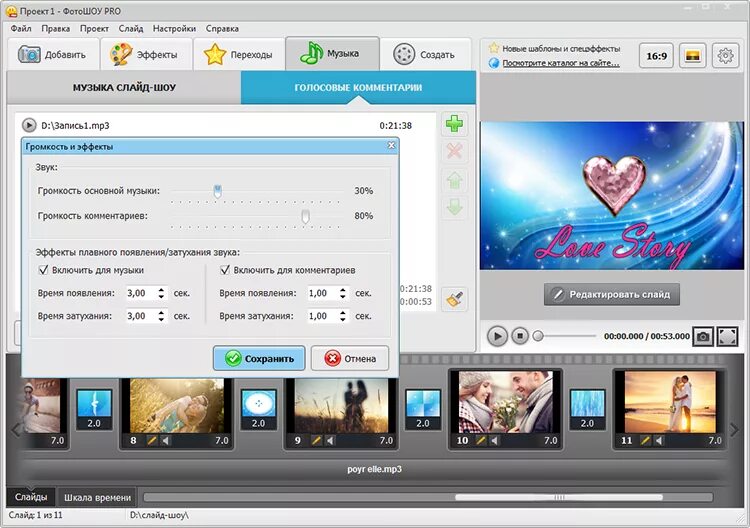Increase music fade-in time stepper
Screen dimensions: 750x528
coord(161,290)
